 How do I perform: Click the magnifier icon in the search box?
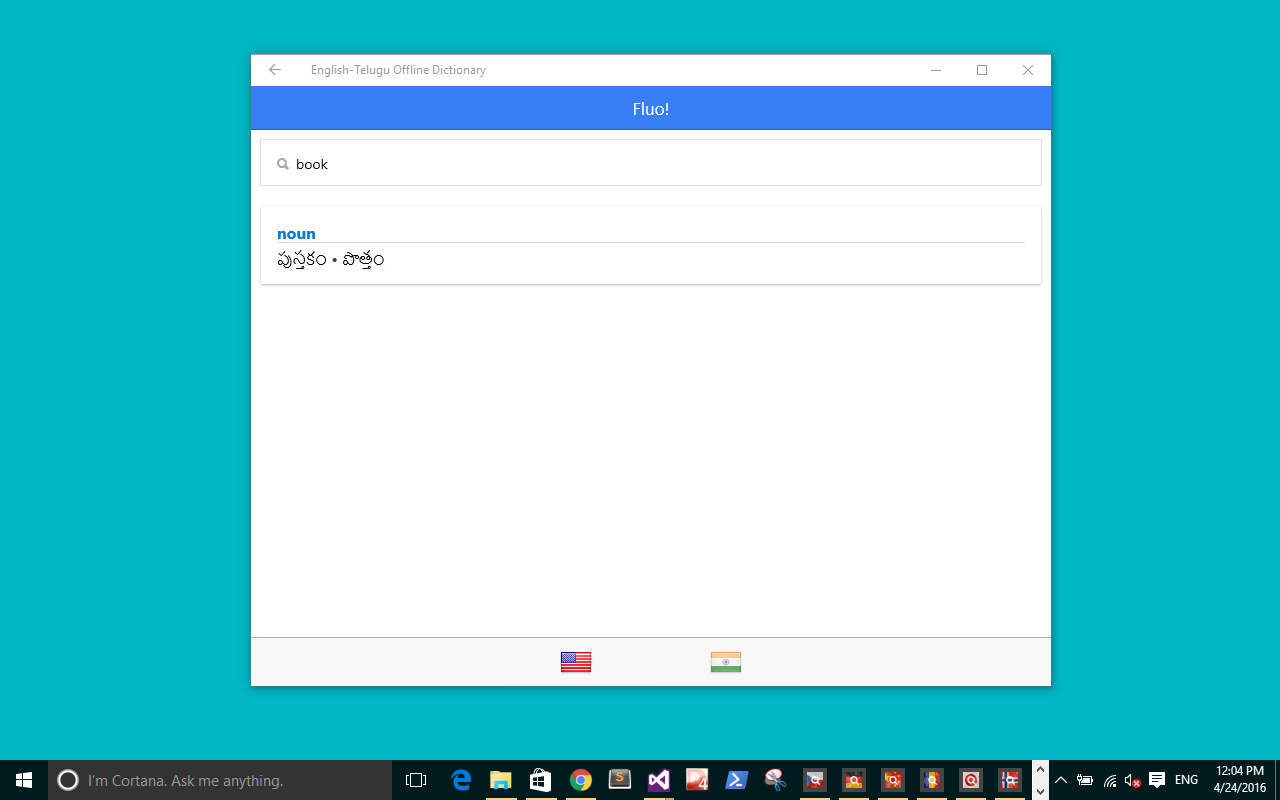(283, 164)
